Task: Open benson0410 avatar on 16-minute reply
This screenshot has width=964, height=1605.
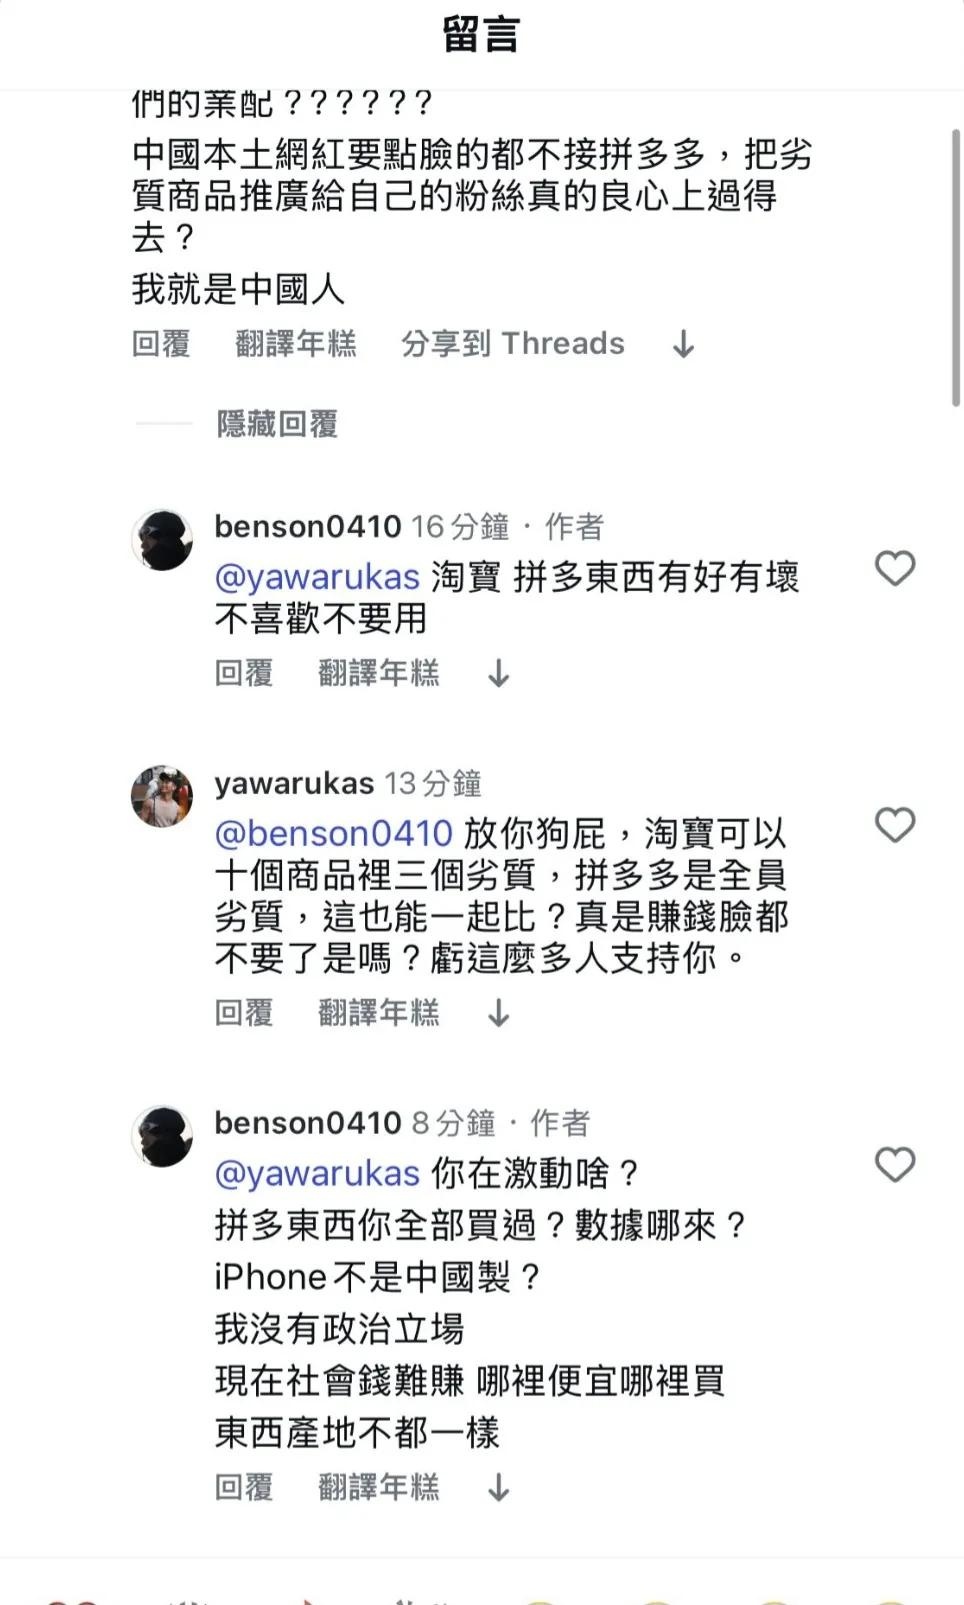Action: pyautogui.click(x=162, y=540)
